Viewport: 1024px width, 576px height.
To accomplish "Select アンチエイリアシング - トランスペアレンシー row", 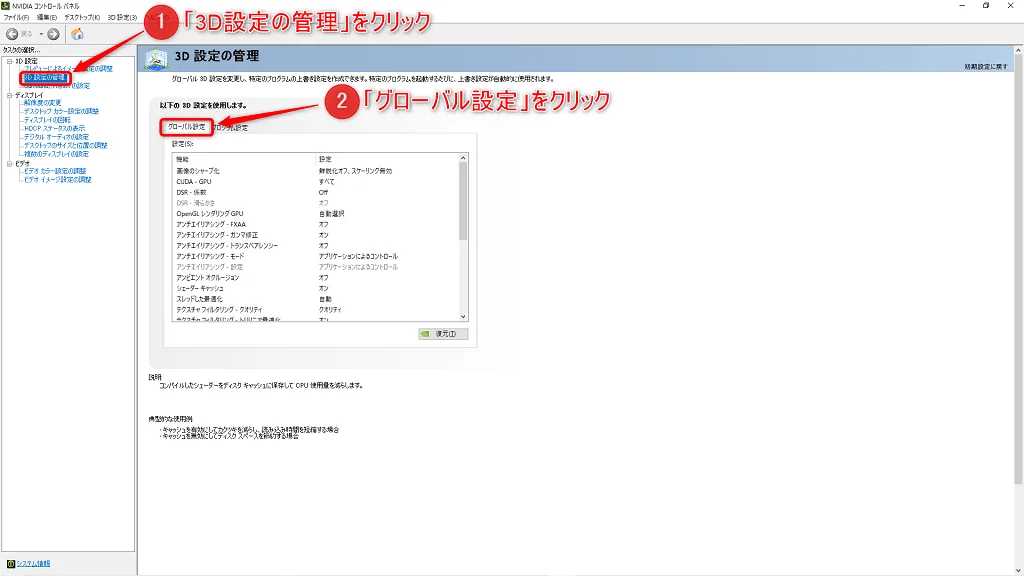I will (316, 246).
